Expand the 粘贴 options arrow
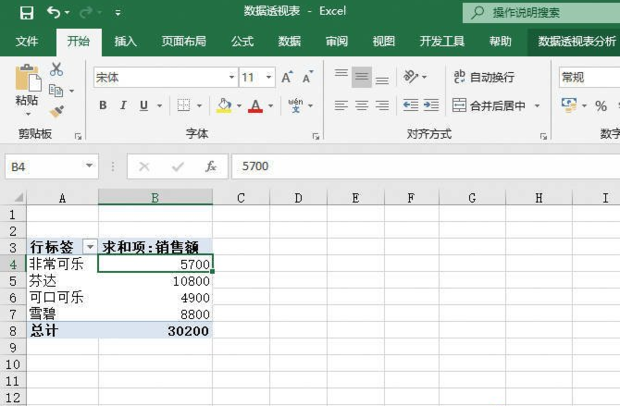Image resolution: width=620 pixels, height=406 pixels. [28, 114]
